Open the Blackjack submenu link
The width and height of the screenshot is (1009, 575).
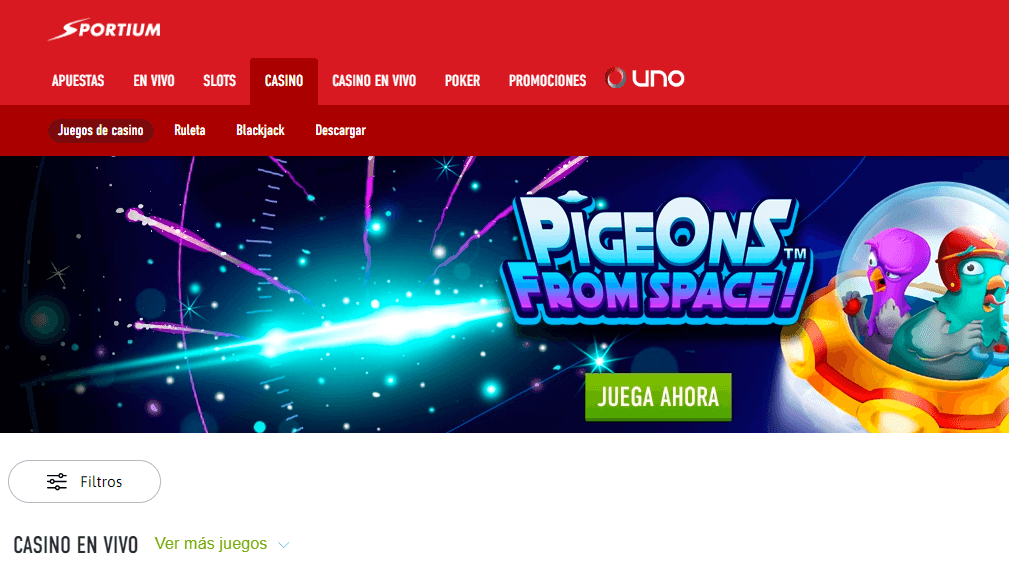pos(260,131)
